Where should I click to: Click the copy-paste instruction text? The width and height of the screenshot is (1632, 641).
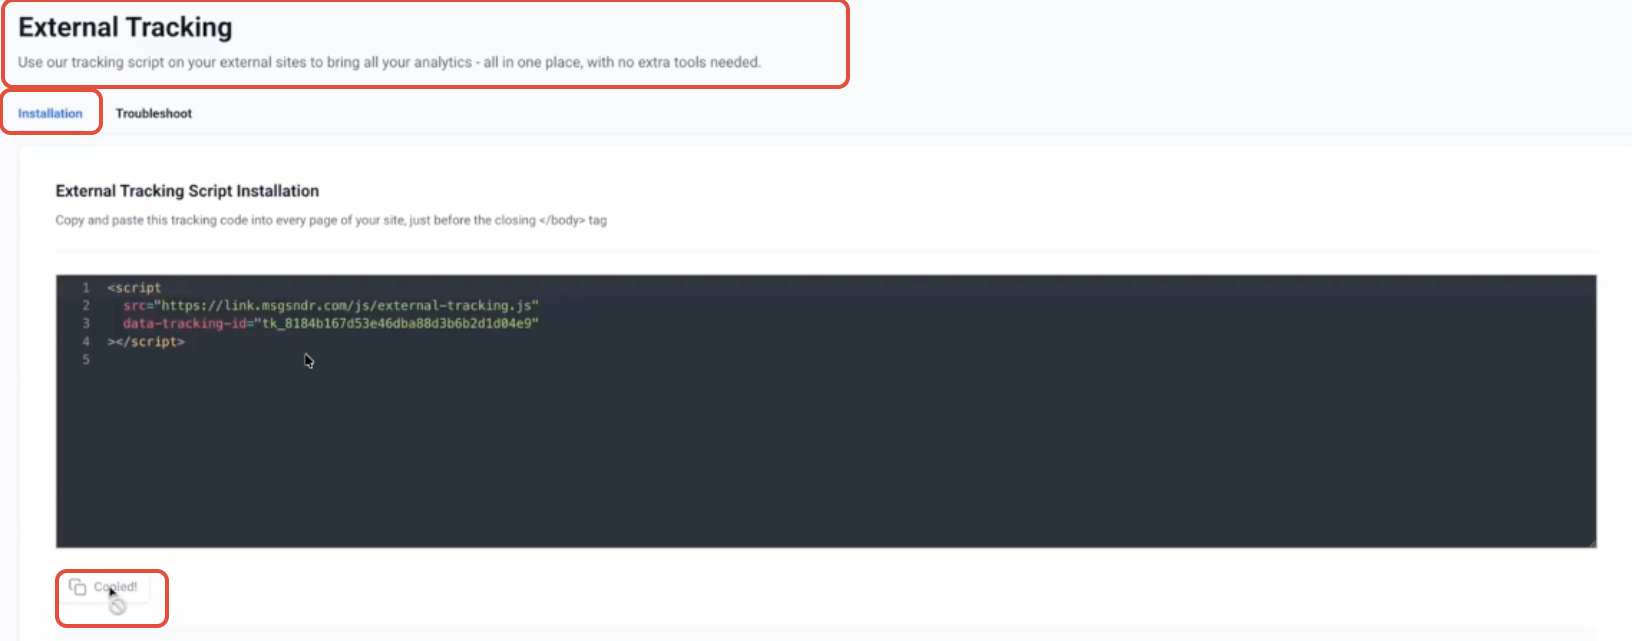[331, 220]
